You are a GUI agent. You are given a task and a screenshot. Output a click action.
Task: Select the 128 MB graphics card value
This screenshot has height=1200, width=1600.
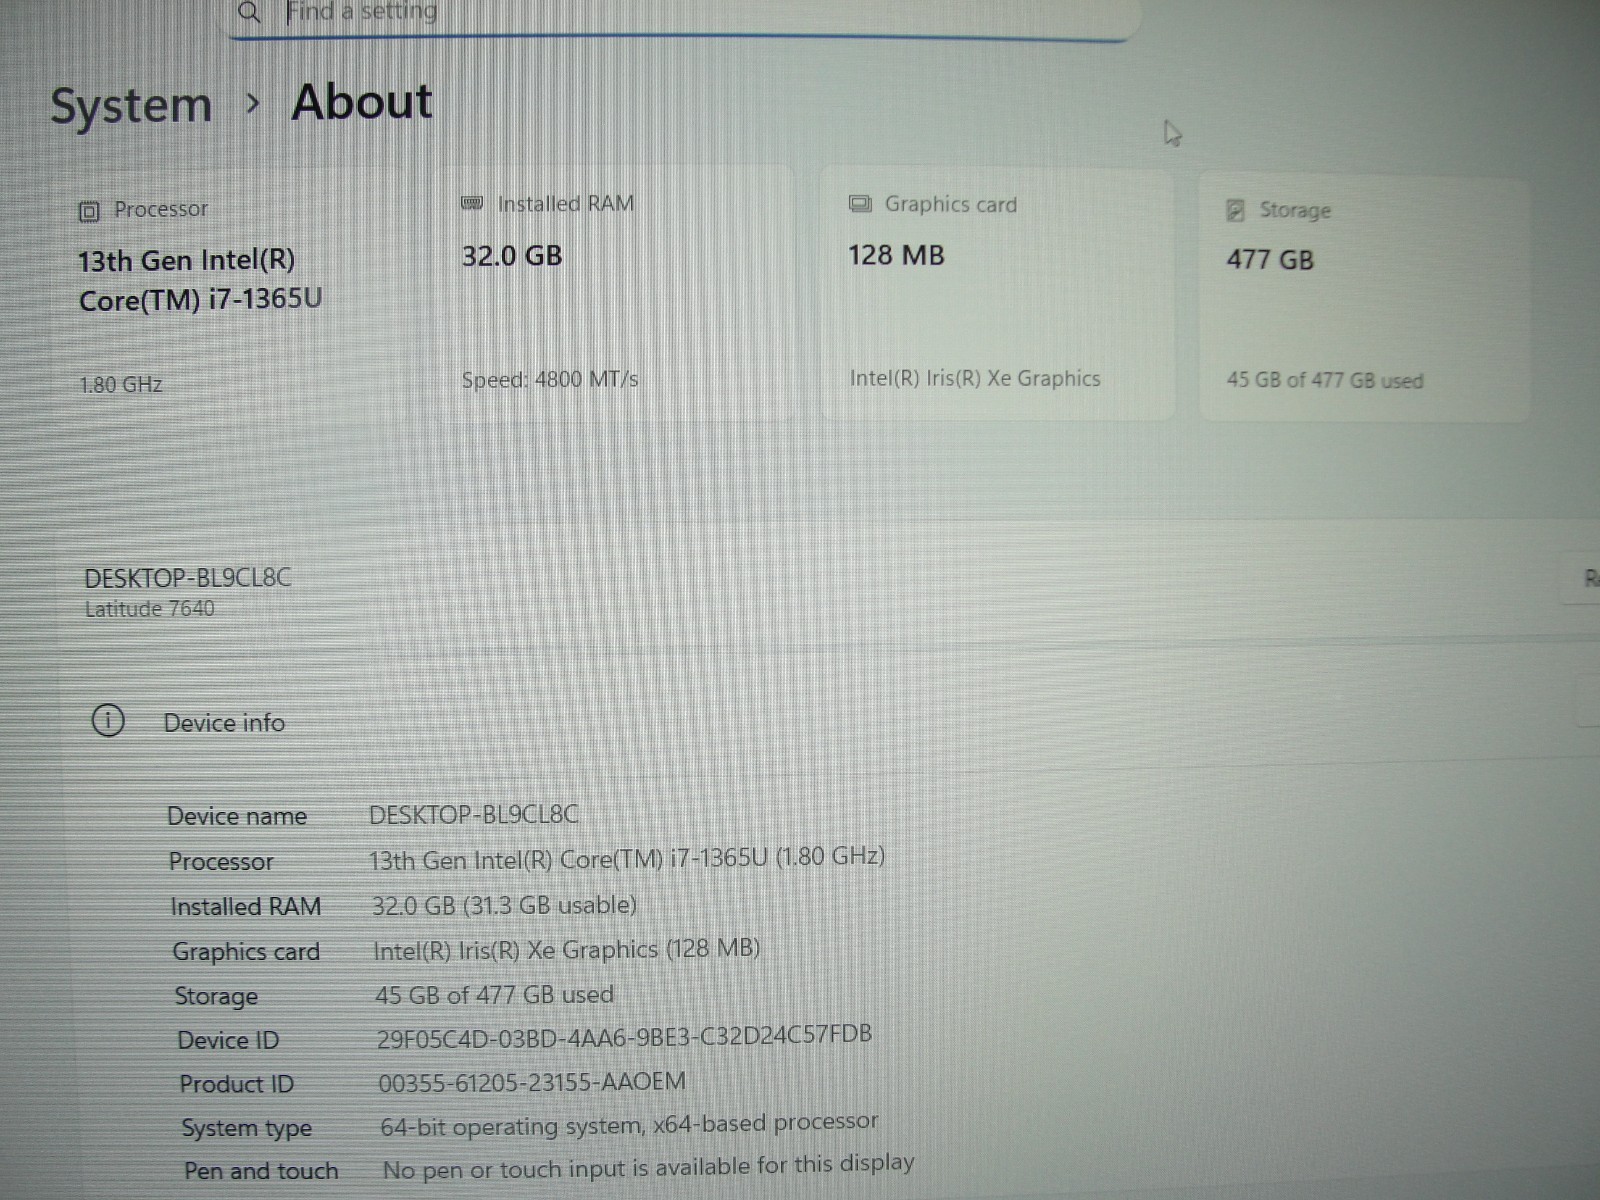pyautogui.click(x=896, y=255)
